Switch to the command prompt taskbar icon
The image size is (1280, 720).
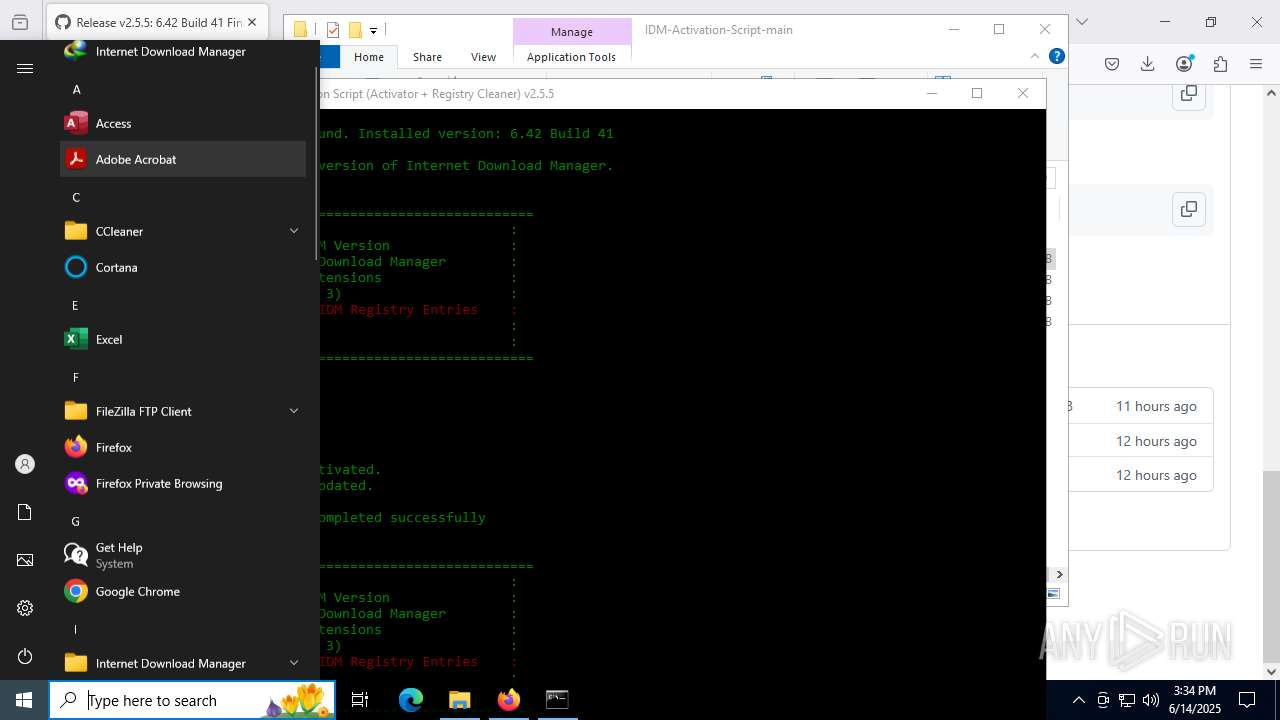point(557,700)
